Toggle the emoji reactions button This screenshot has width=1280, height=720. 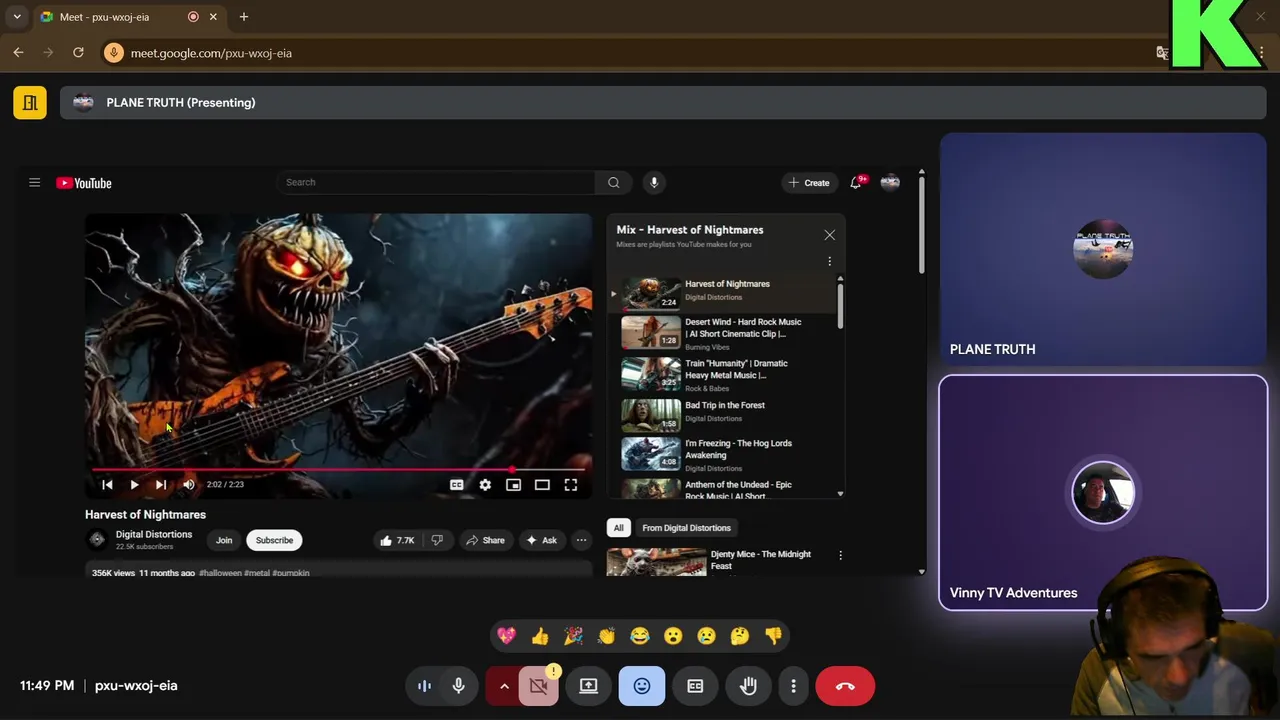(x=642, y=686)
